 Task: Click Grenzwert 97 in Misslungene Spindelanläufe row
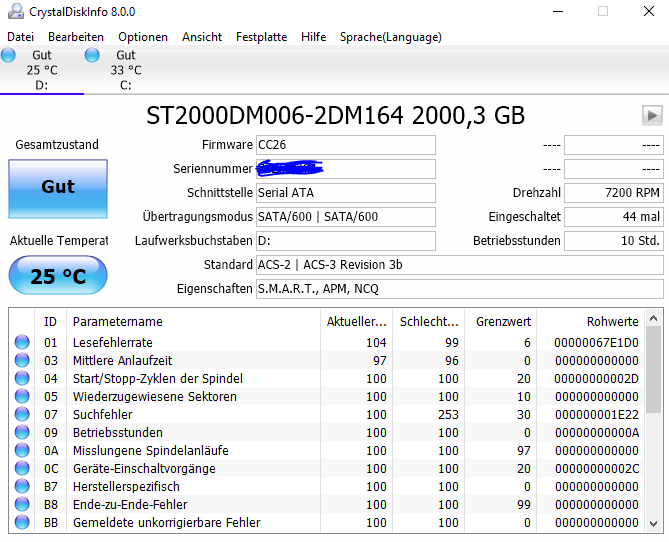click(x=524, y=450)
